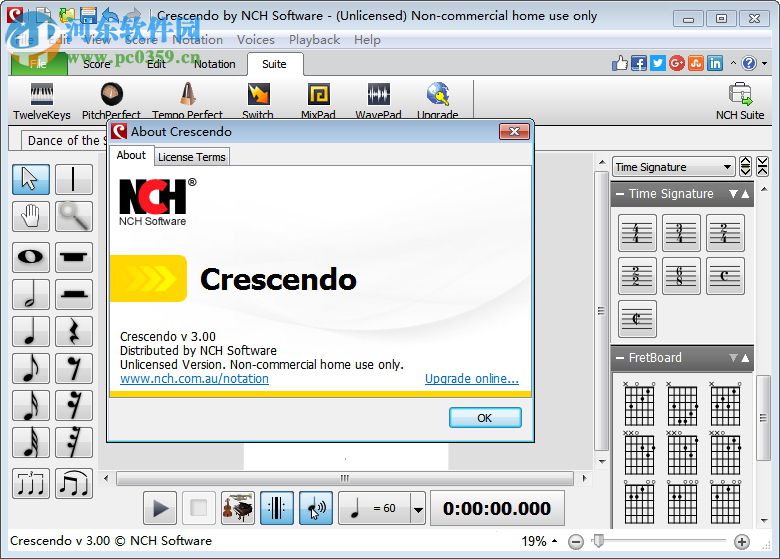Choose the quarter rest tool
780x559 pixels.
coord(74,331)
